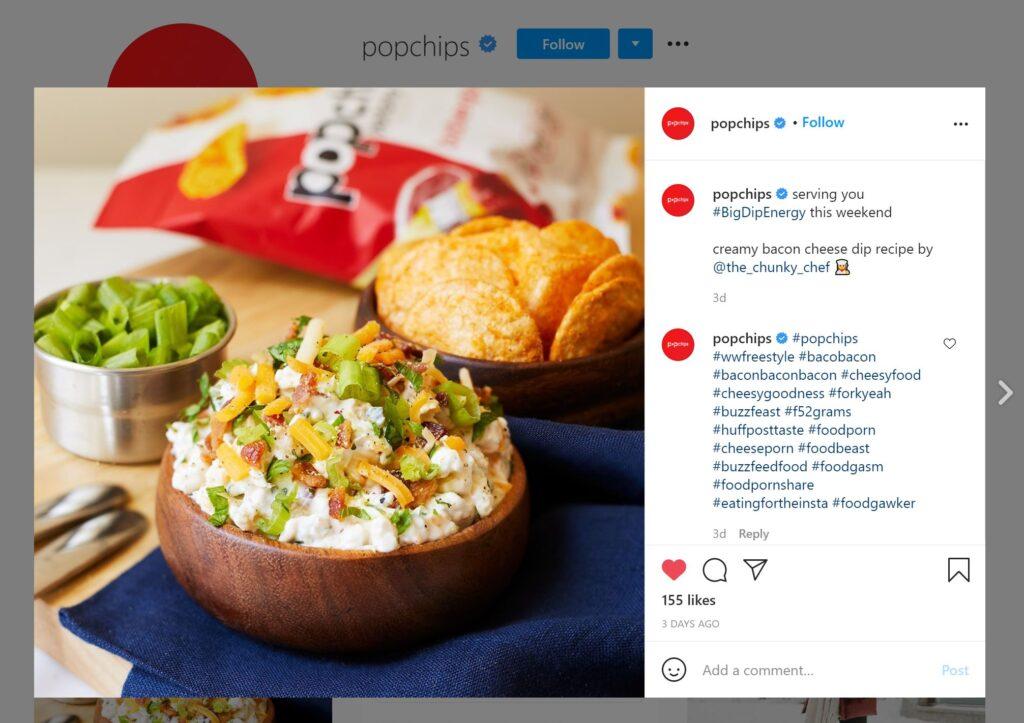Viewport: 1024px width, 723px height.
Task: Open the #foodgawker hashtag
Action: click(874, 503)
